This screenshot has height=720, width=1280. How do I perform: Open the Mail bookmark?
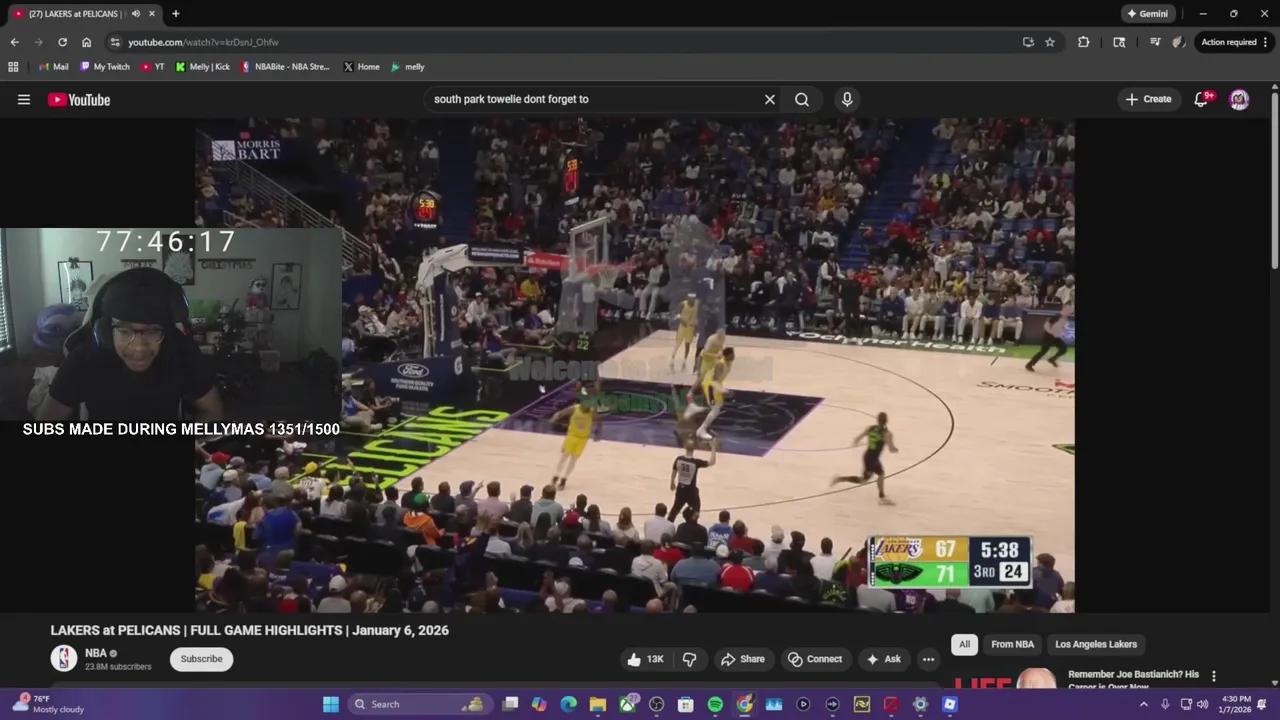(x=53, y=67)
